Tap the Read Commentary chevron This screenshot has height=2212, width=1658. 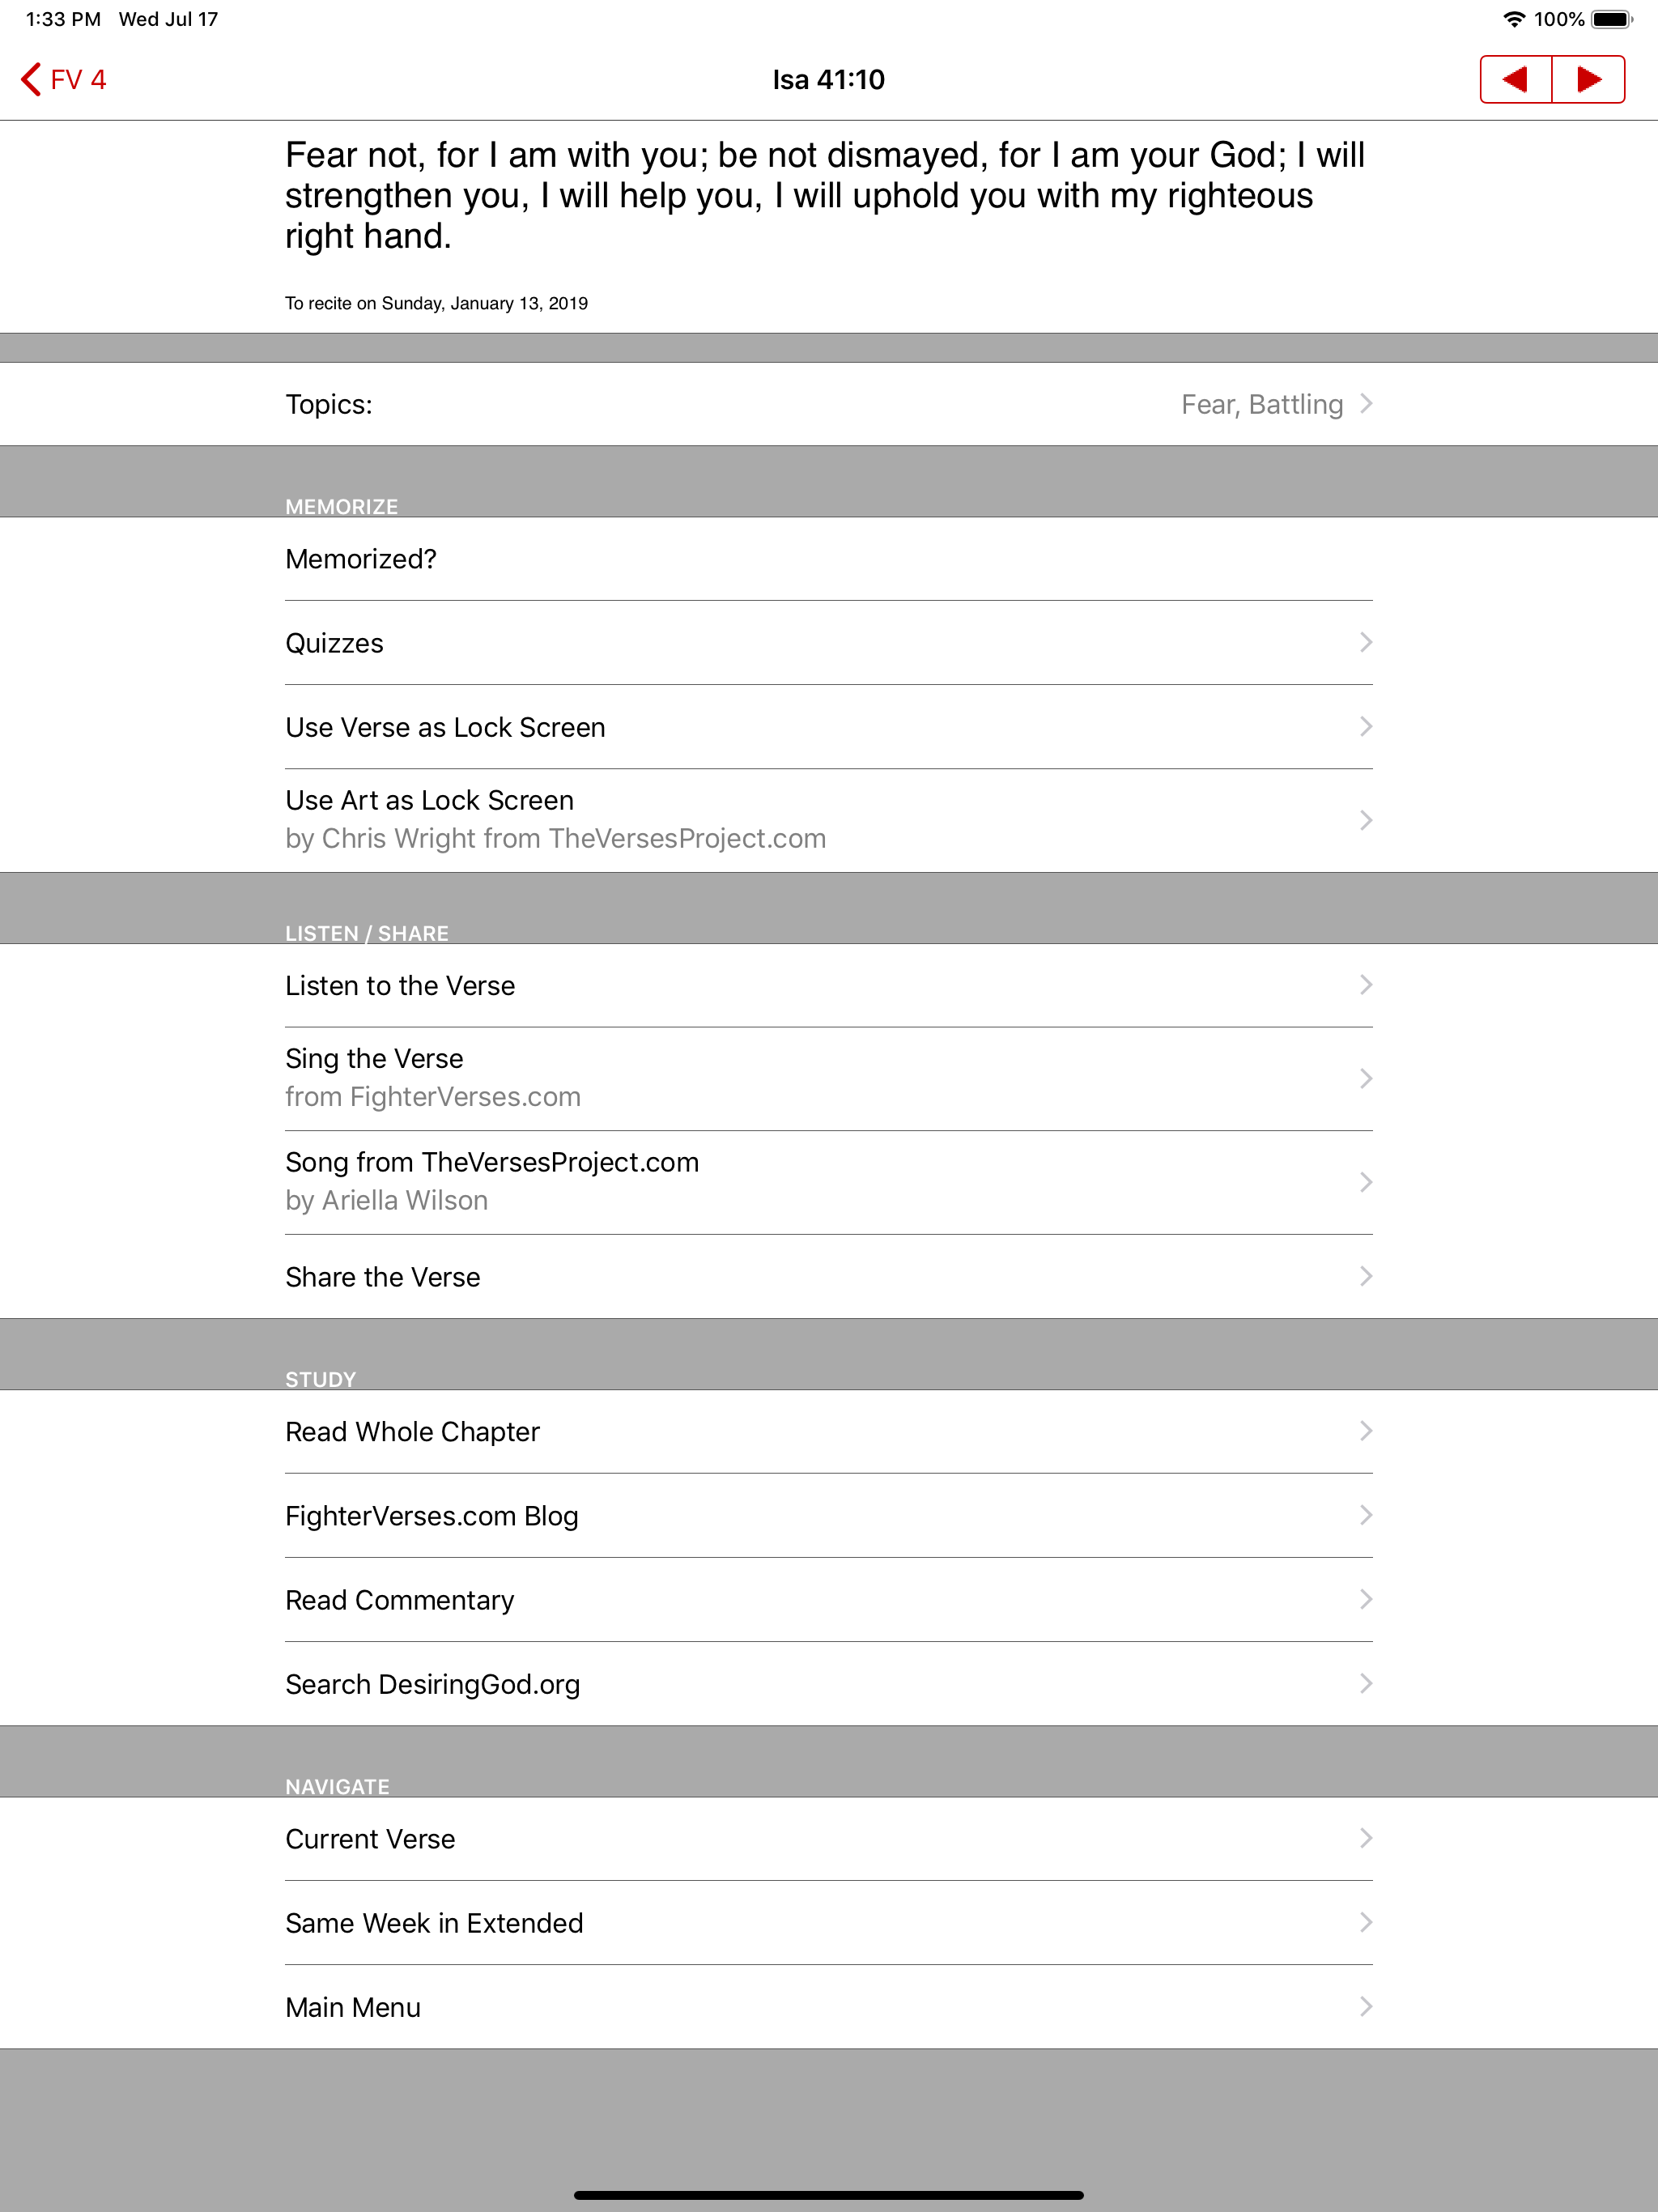coord(1365,1599)
